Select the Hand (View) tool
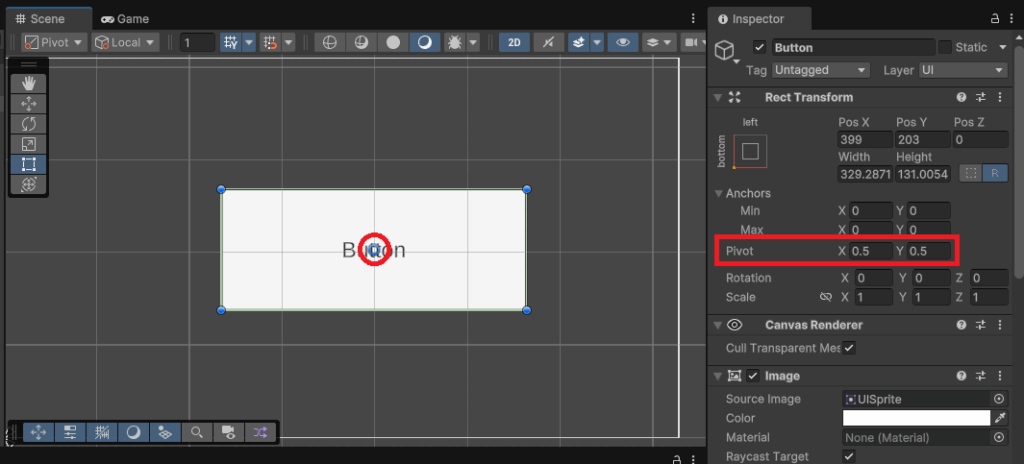Screen dimensions: 1024x464 29,83
